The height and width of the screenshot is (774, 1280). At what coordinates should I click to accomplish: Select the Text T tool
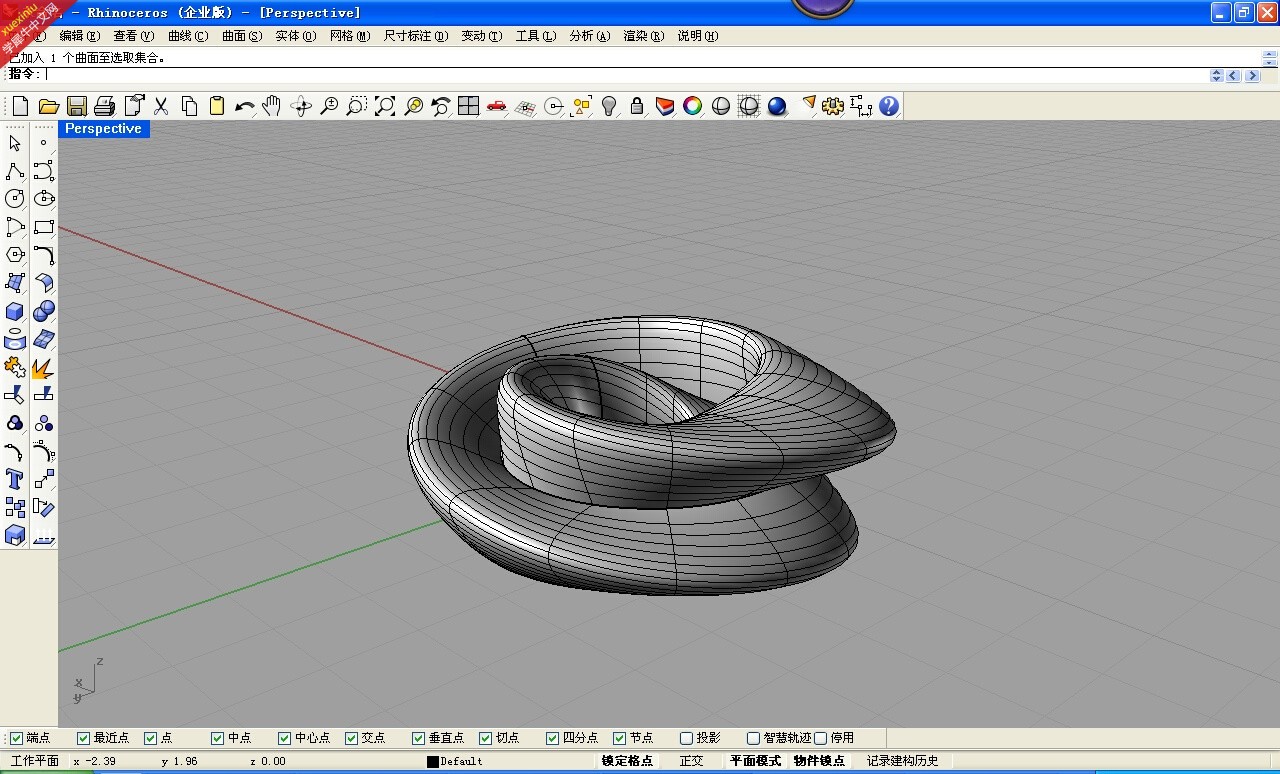[x=15, y=479]
